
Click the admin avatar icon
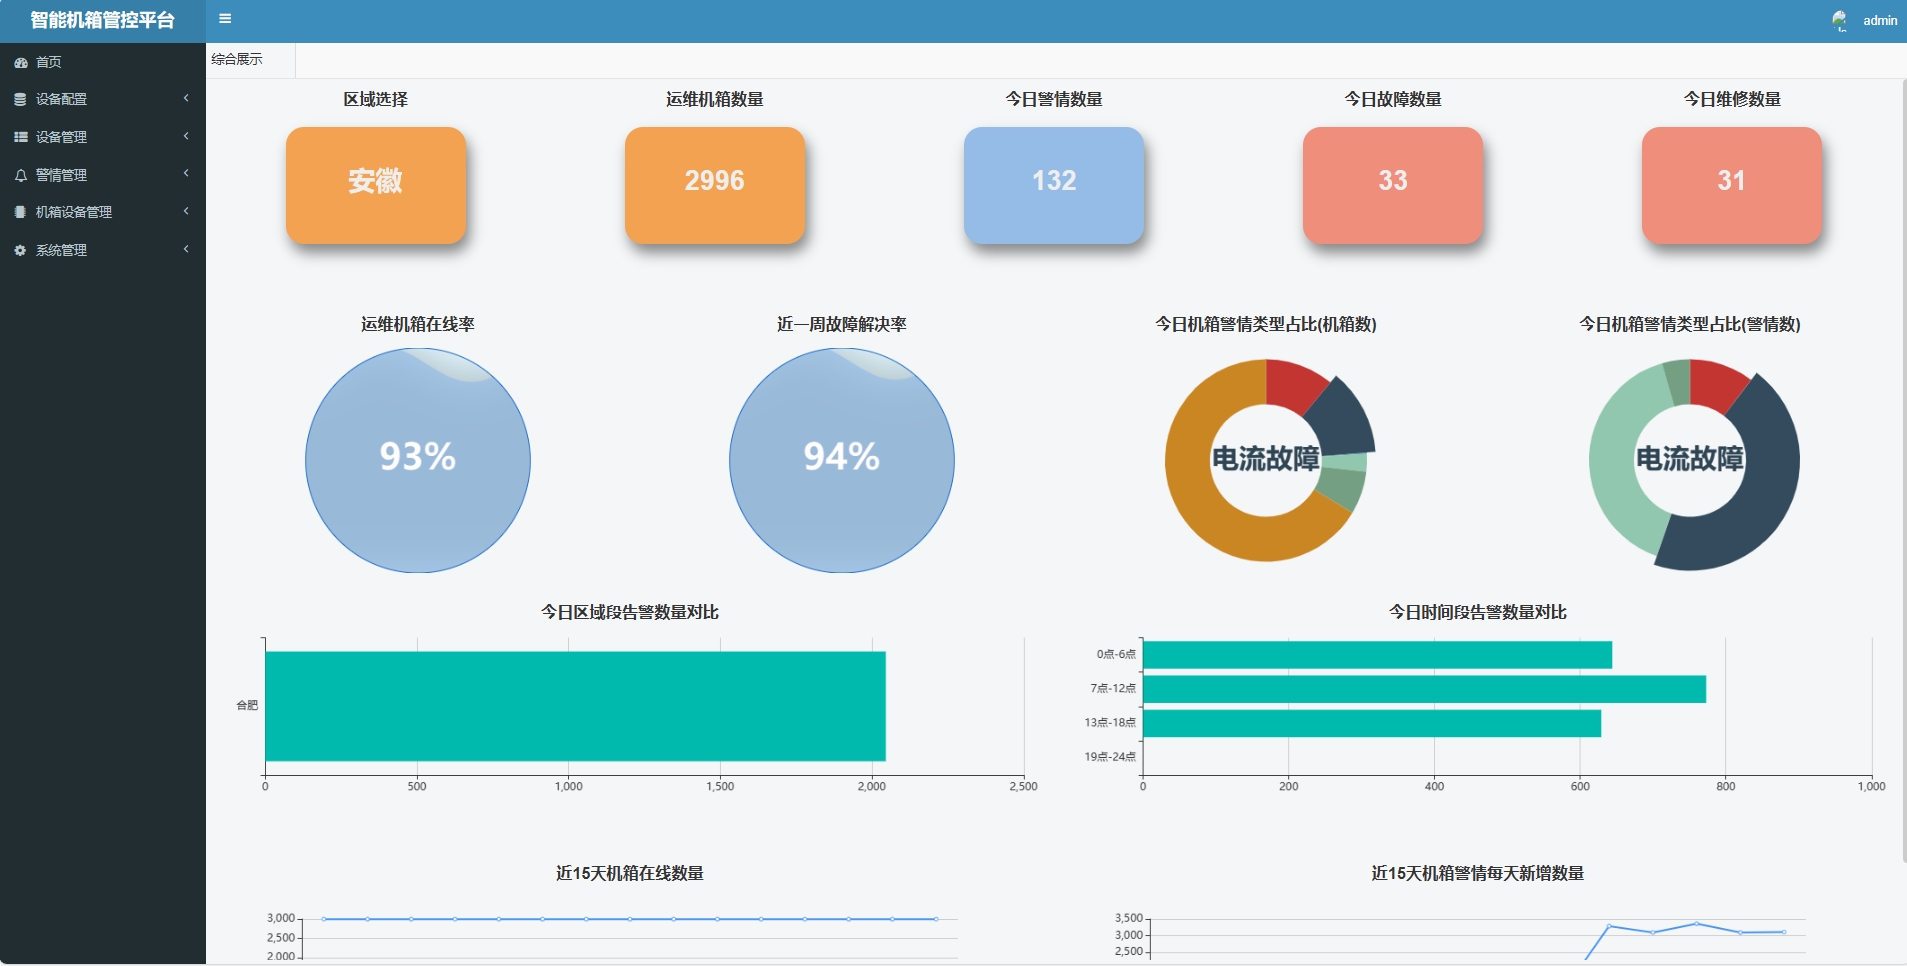click(x=1840, y=20)
